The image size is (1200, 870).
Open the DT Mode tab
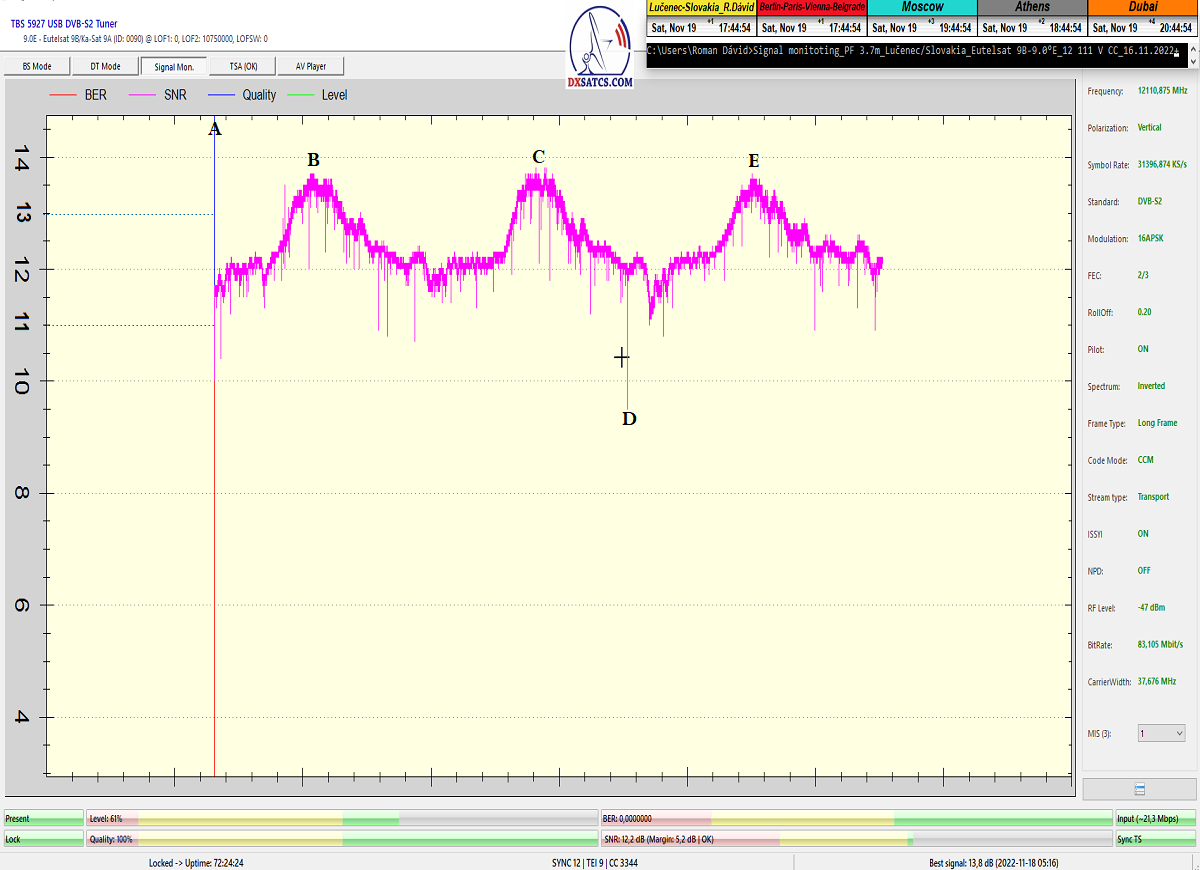pos(105,66)
